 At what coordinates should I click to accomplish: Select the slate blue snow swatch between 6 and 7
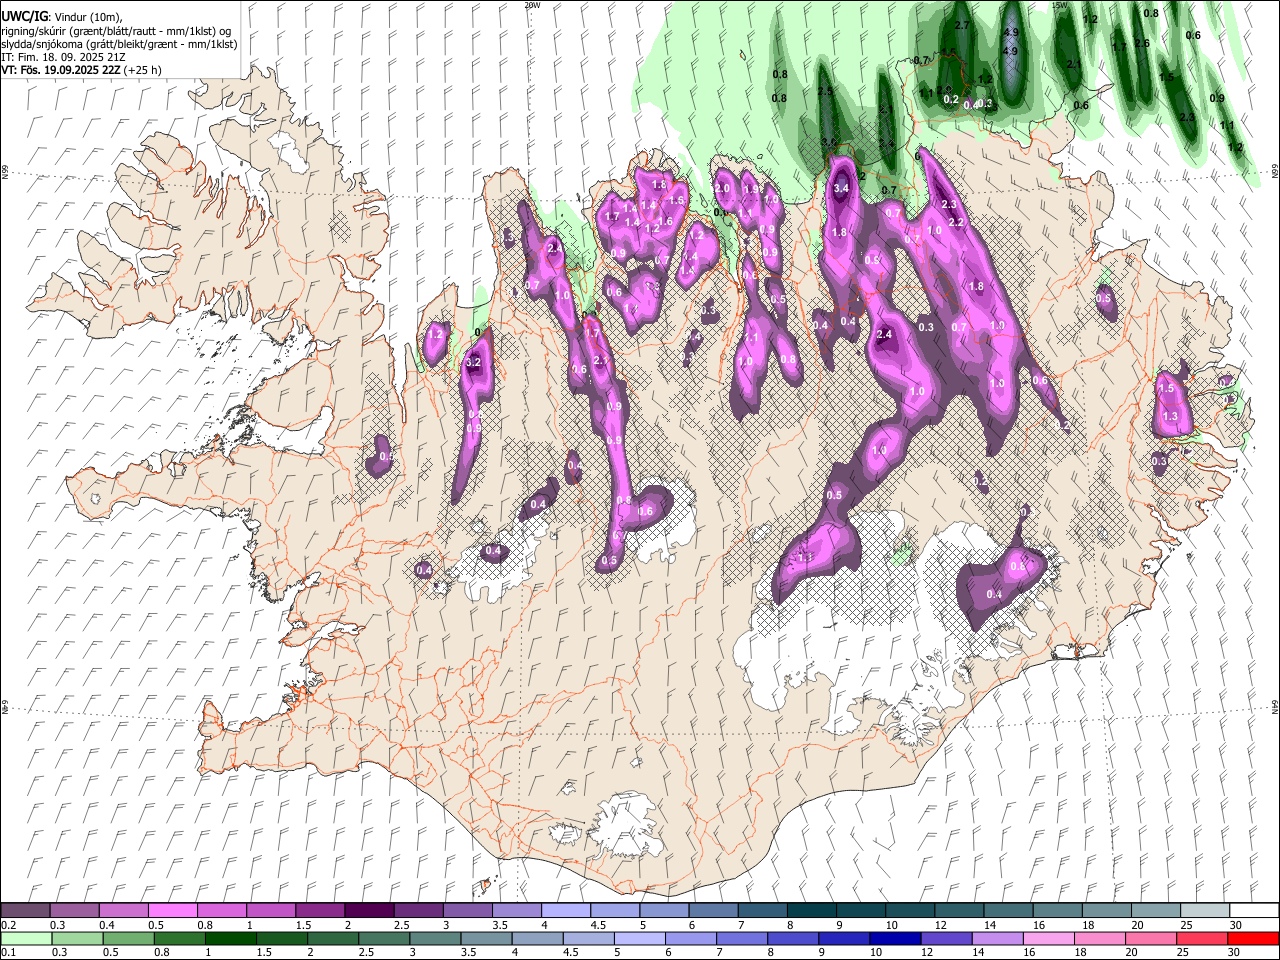[x=713, y=910]
